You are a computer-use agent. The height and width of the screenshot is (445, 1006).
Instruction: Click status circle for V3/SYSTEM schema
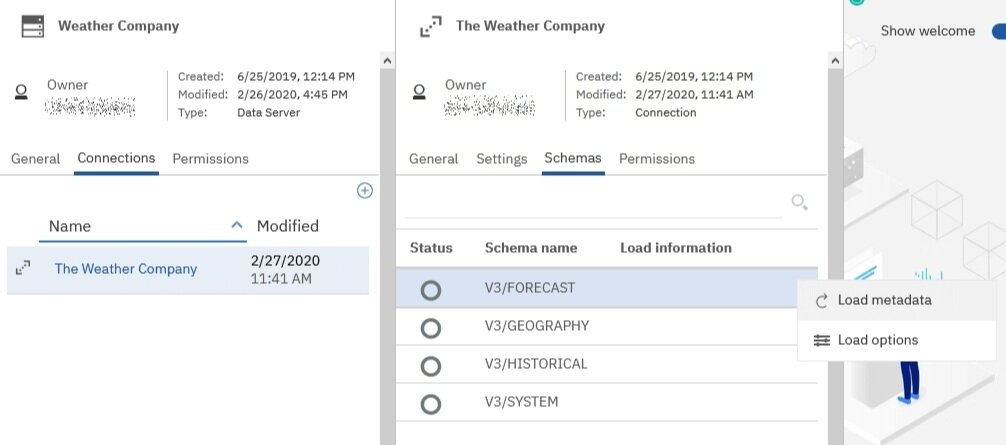[x=431, y=404]
